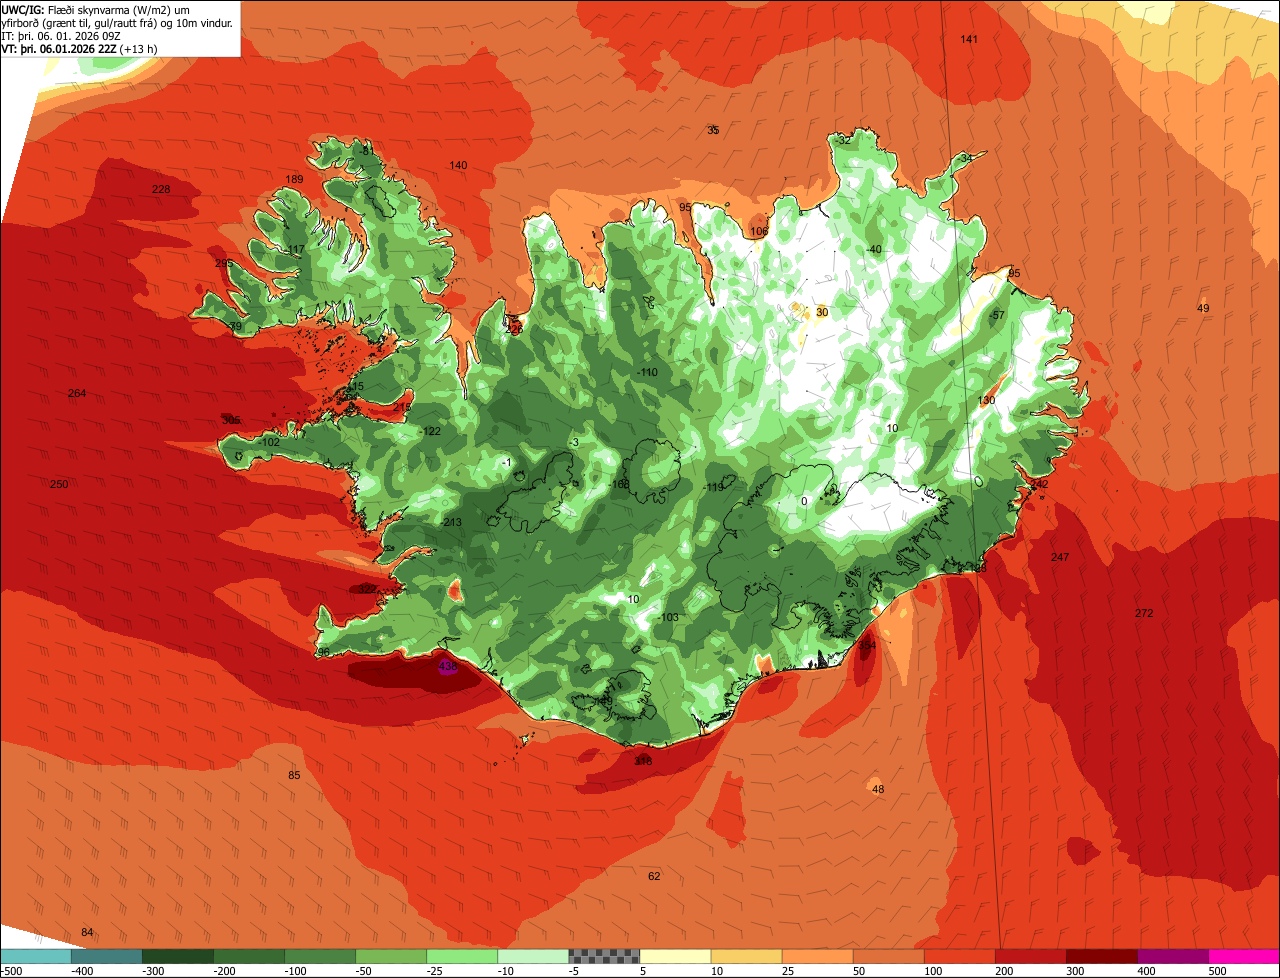Click the map value '322' near Reykjanes
This screenshot has width=1280, height=978.
[x=367, y=588]
